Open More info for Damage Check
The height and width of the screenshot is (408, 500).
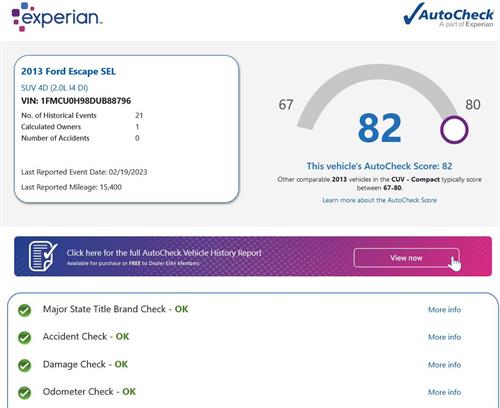(444, 365)
